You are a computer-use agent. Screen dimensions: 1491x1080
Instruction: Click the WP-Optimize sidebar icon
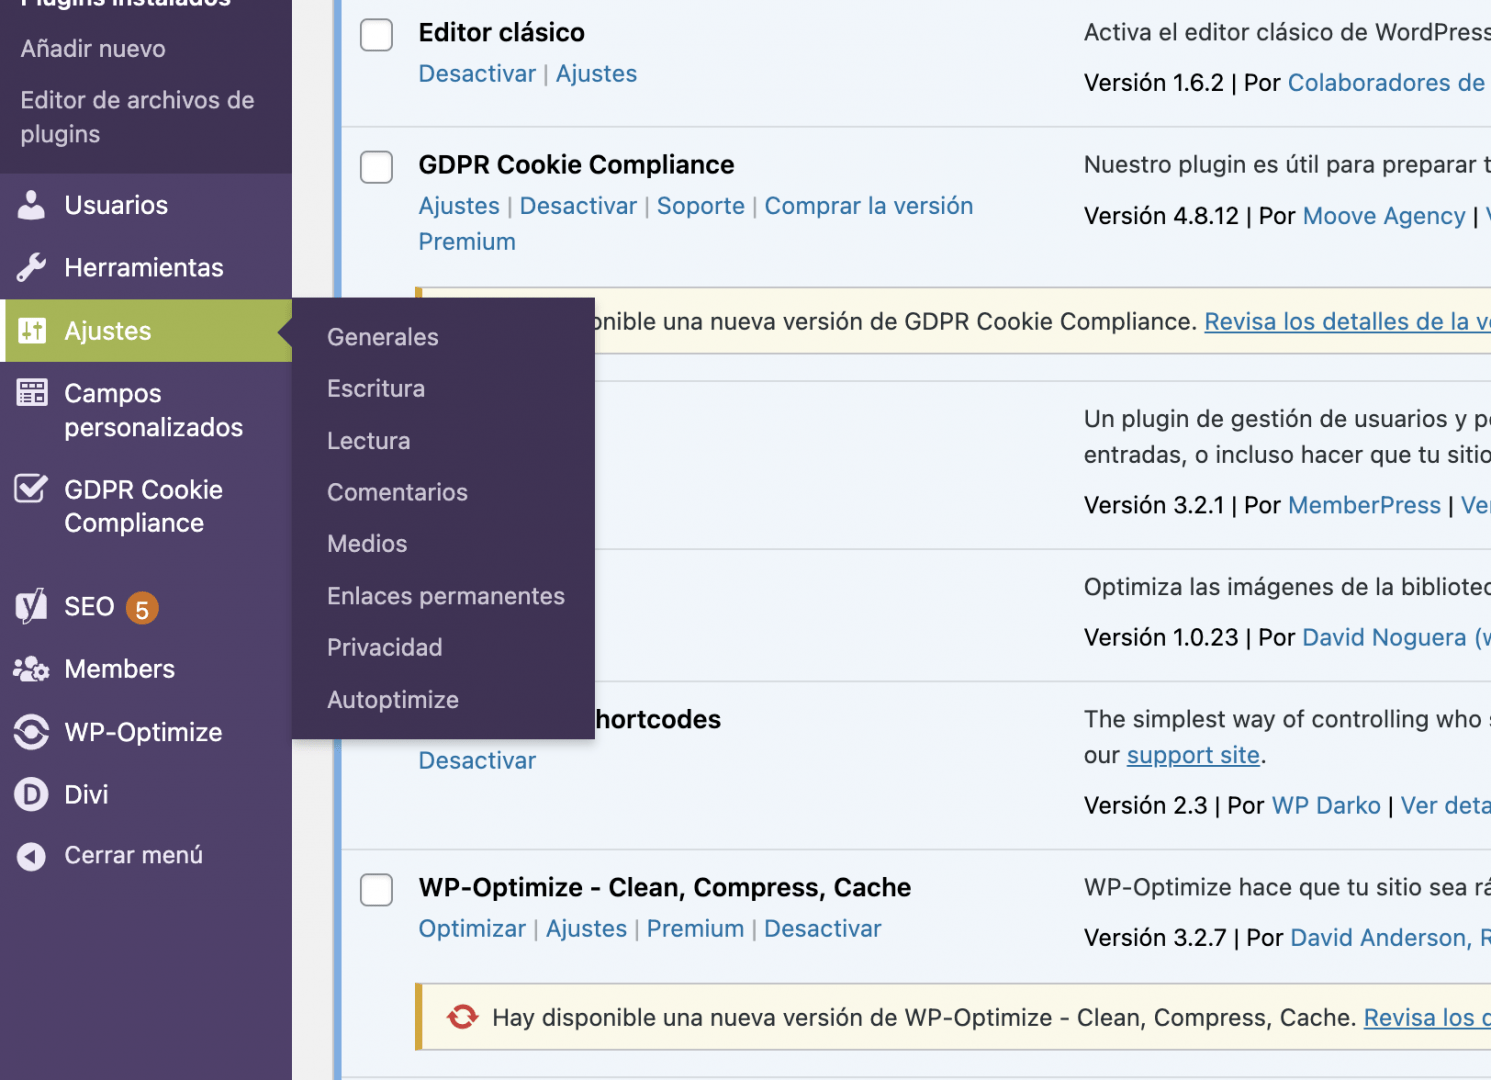(x=32, y=732)
